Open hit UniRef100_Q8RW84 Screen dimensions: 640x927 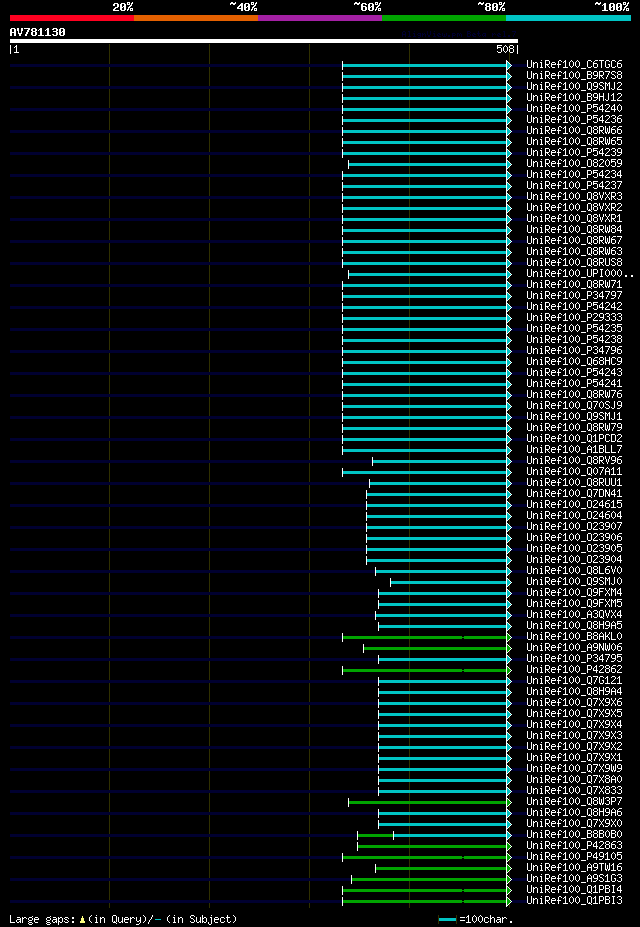point(574,230)
